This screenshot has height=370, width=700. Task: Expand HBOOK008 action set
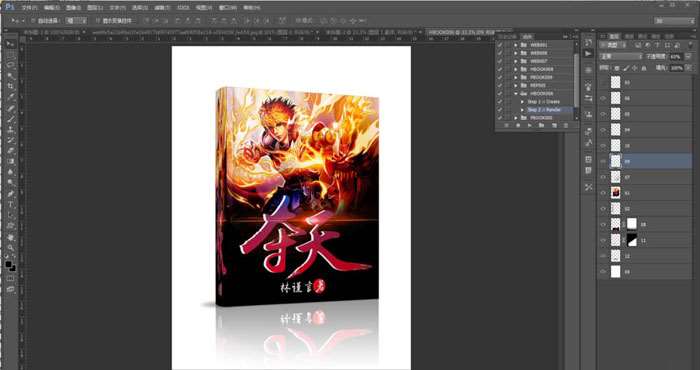516,69
